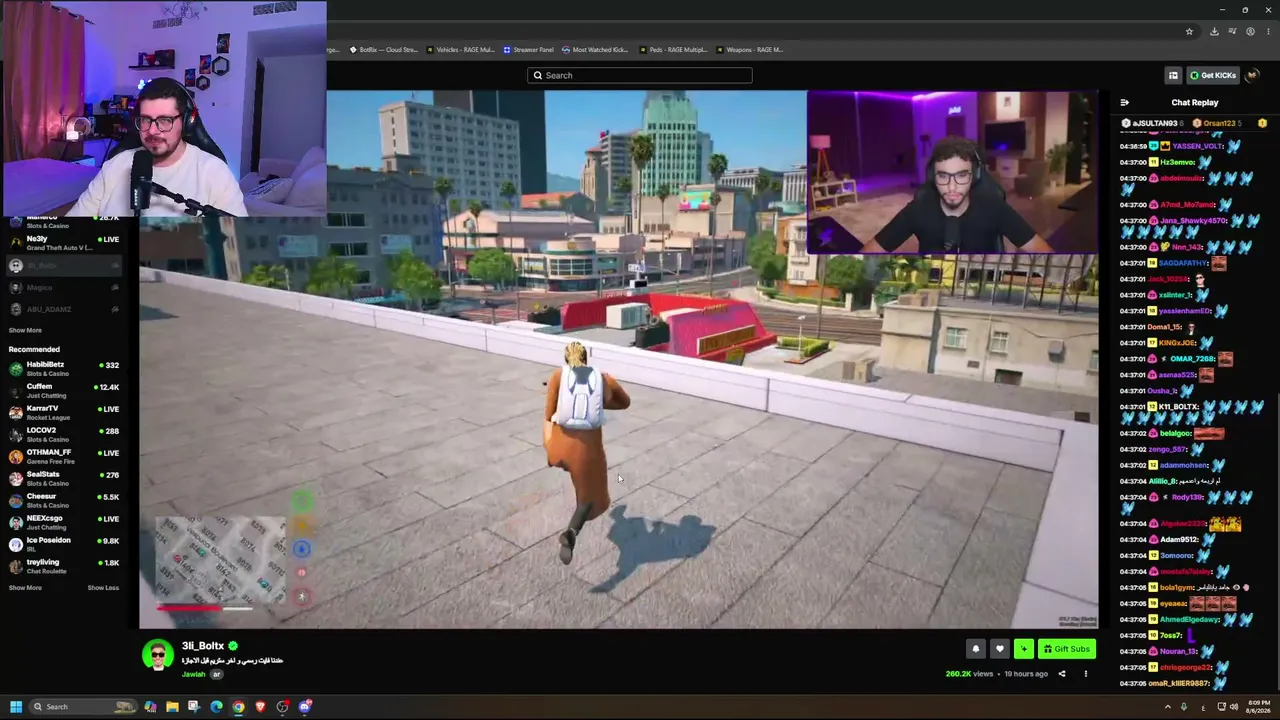Viewport: 1280px width, 720px height.
Task: Open the 3li_Boltx channel name link
Action: [203, 646]
